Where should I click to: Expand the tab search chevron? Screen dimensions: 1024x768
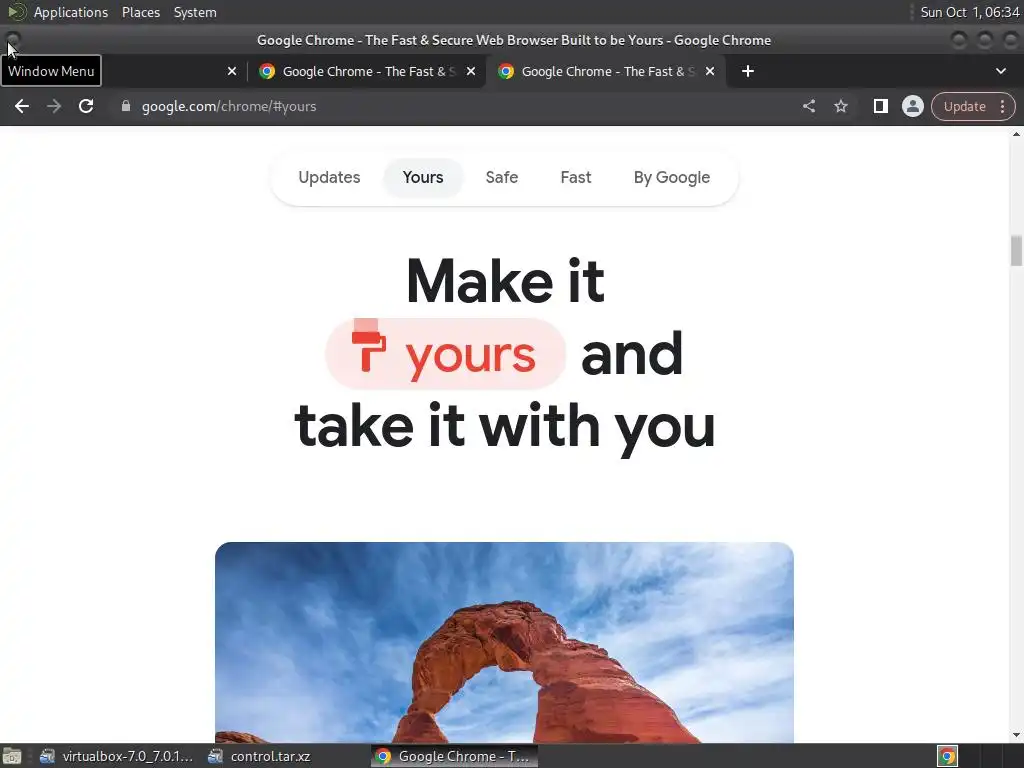pos(1000,71)
